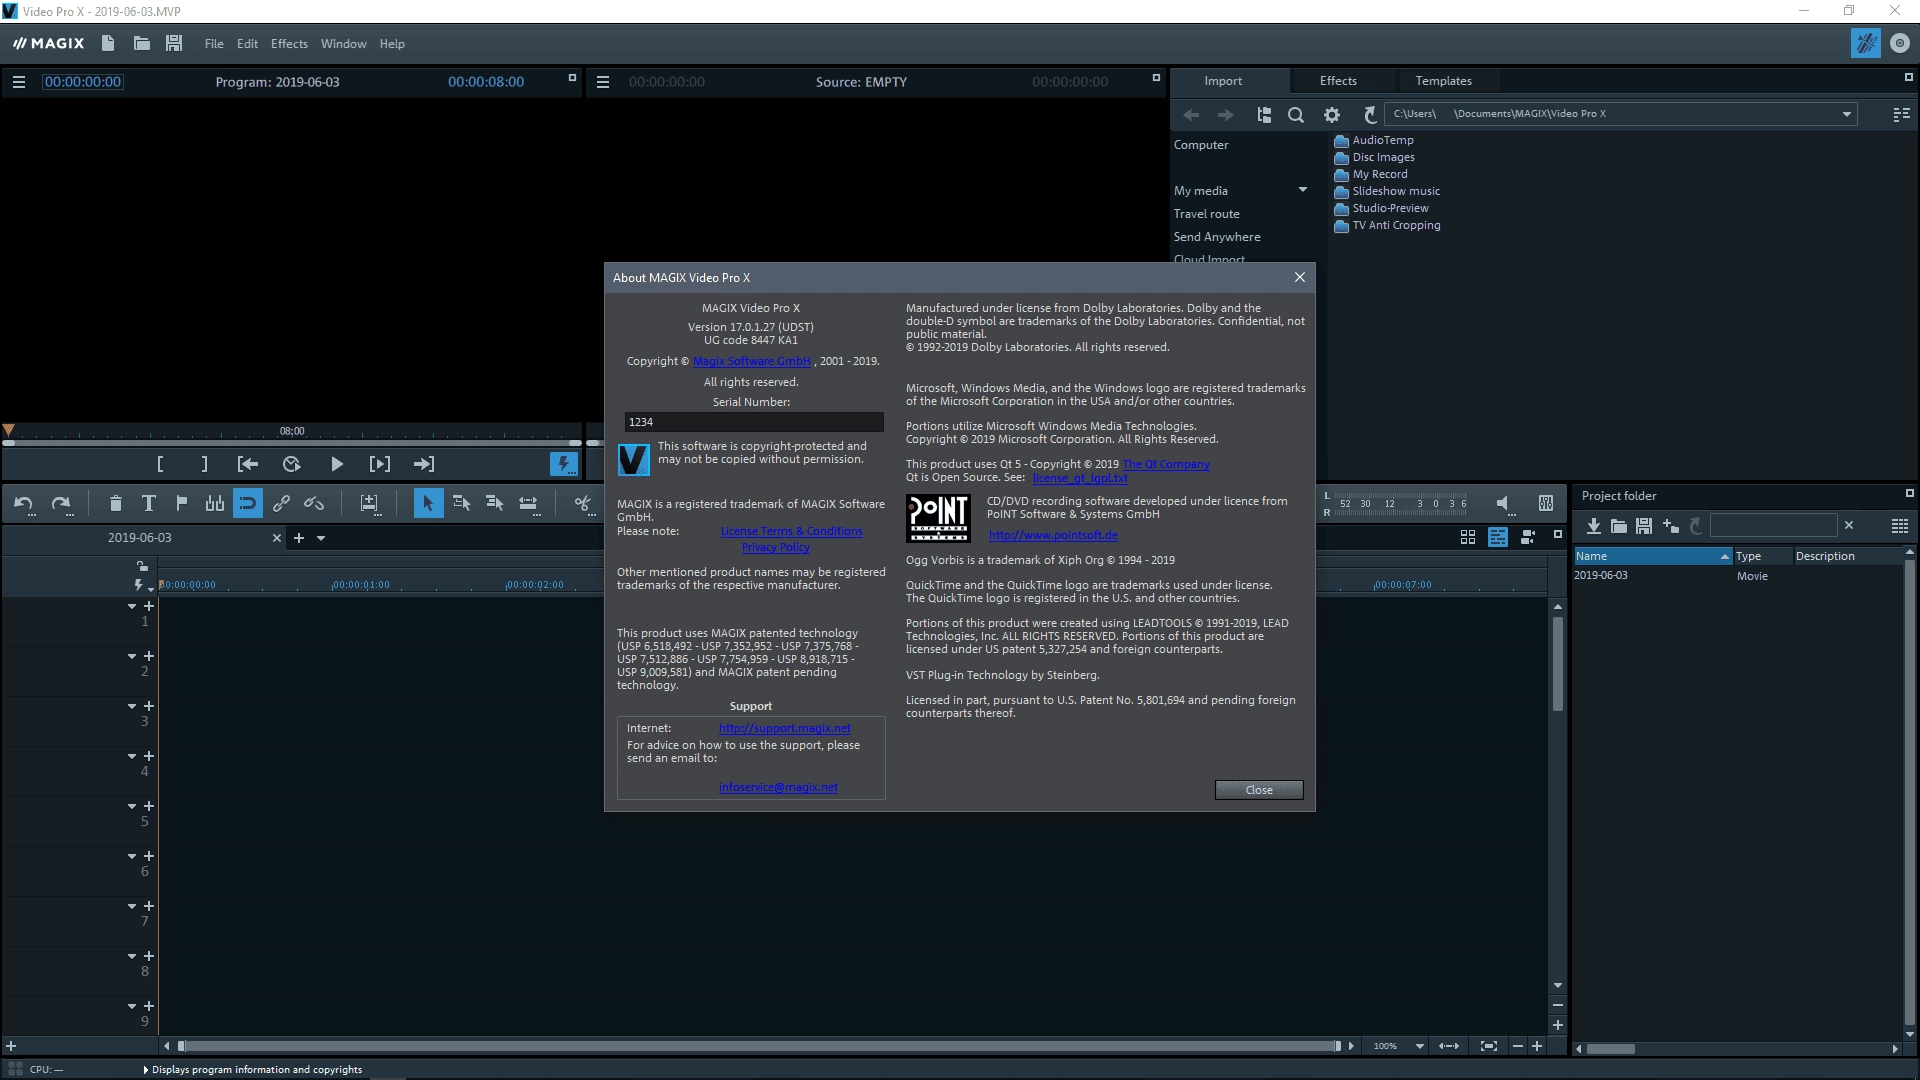Image resolution: width=1920 pixels, height=1080 pixels.
Task: Click the Media Pool search magnifier icon
Action: (x=1296, y=115)
